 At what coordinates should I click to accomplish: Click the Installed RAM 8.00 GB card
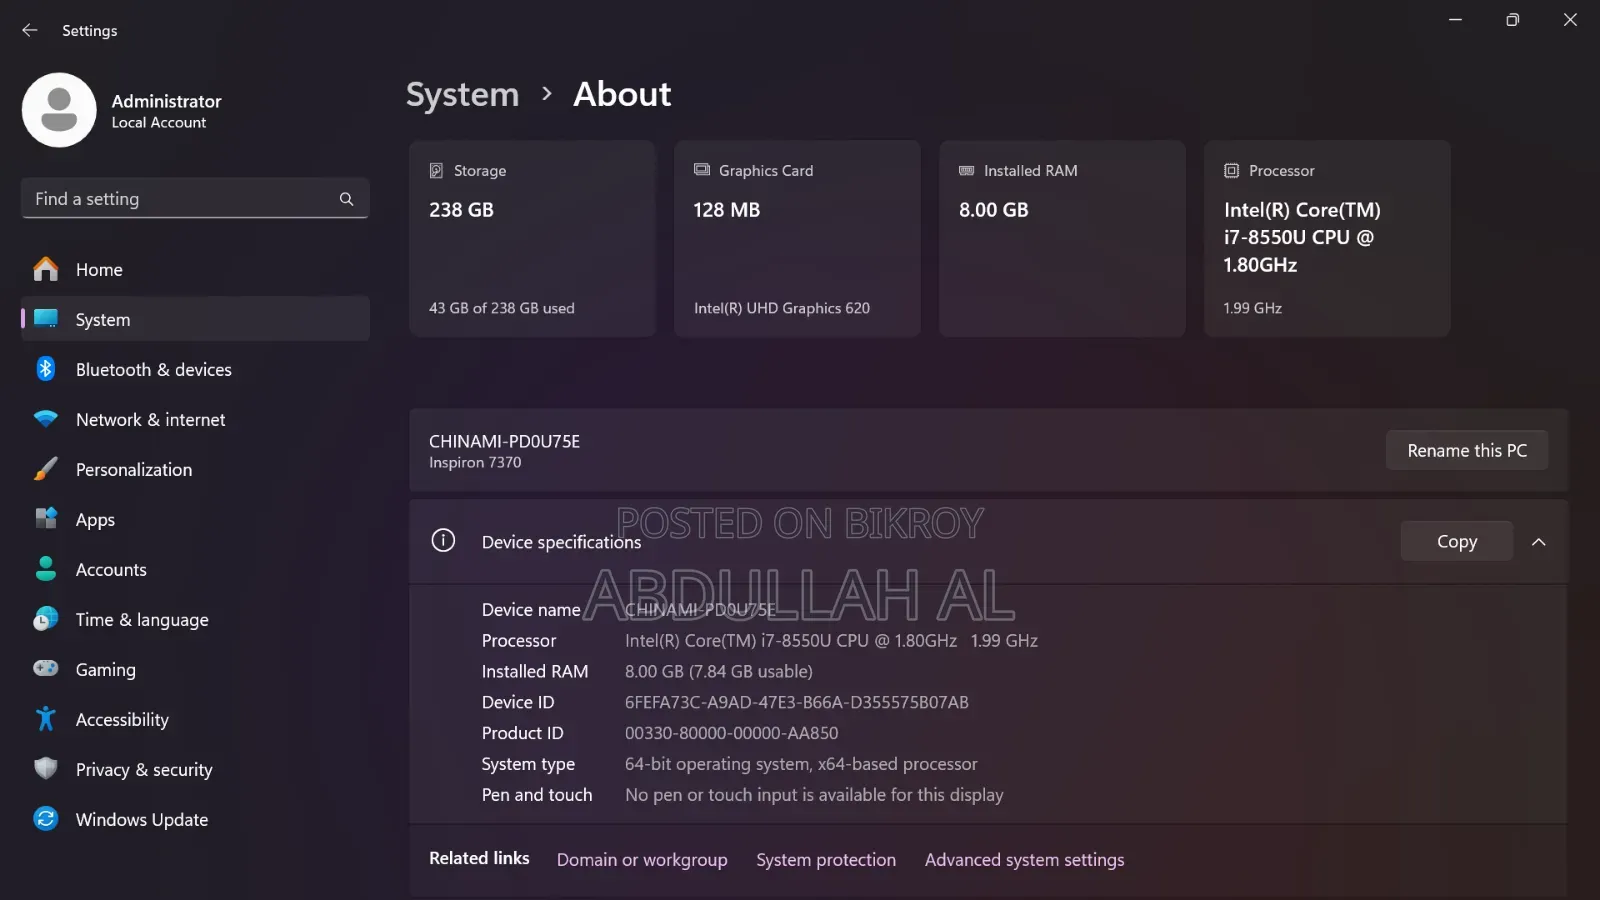tap(1062, 238)
